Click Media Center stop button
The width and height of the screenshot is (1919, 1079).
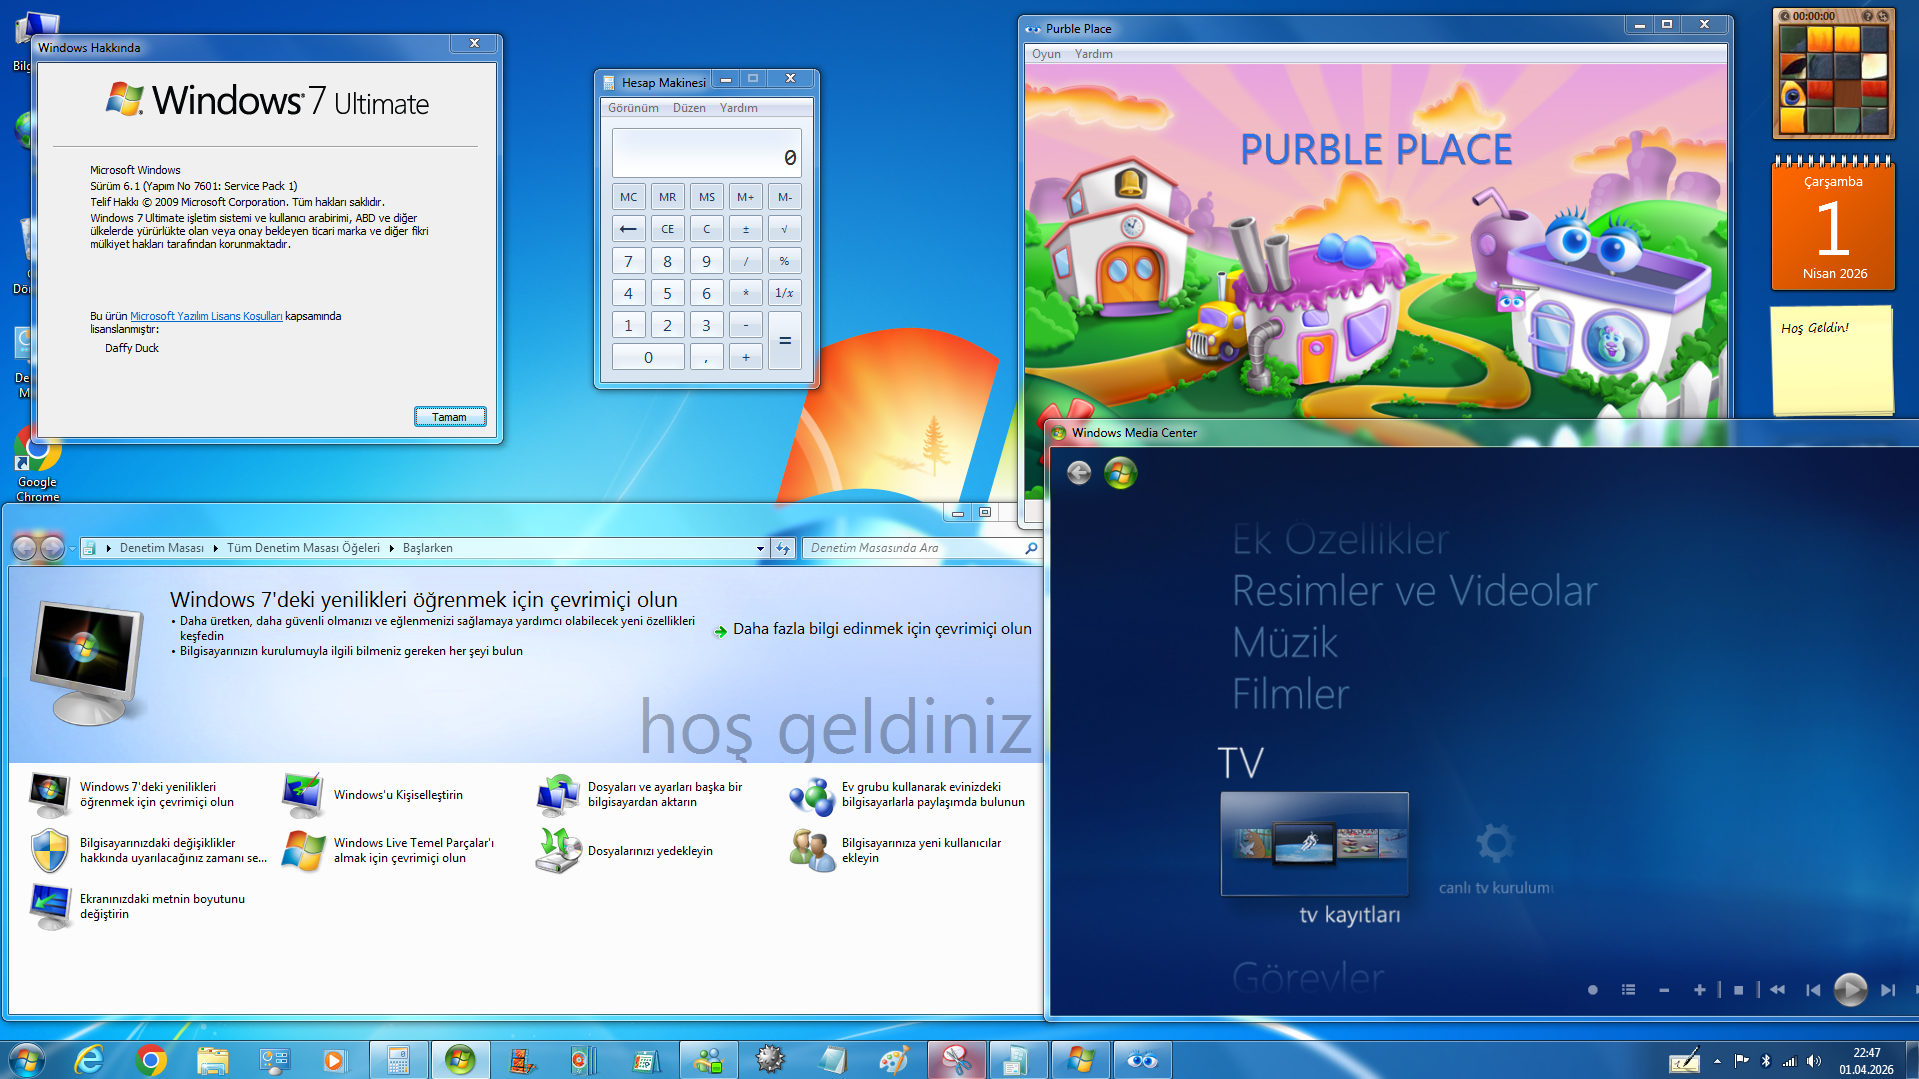(1738, 990)
